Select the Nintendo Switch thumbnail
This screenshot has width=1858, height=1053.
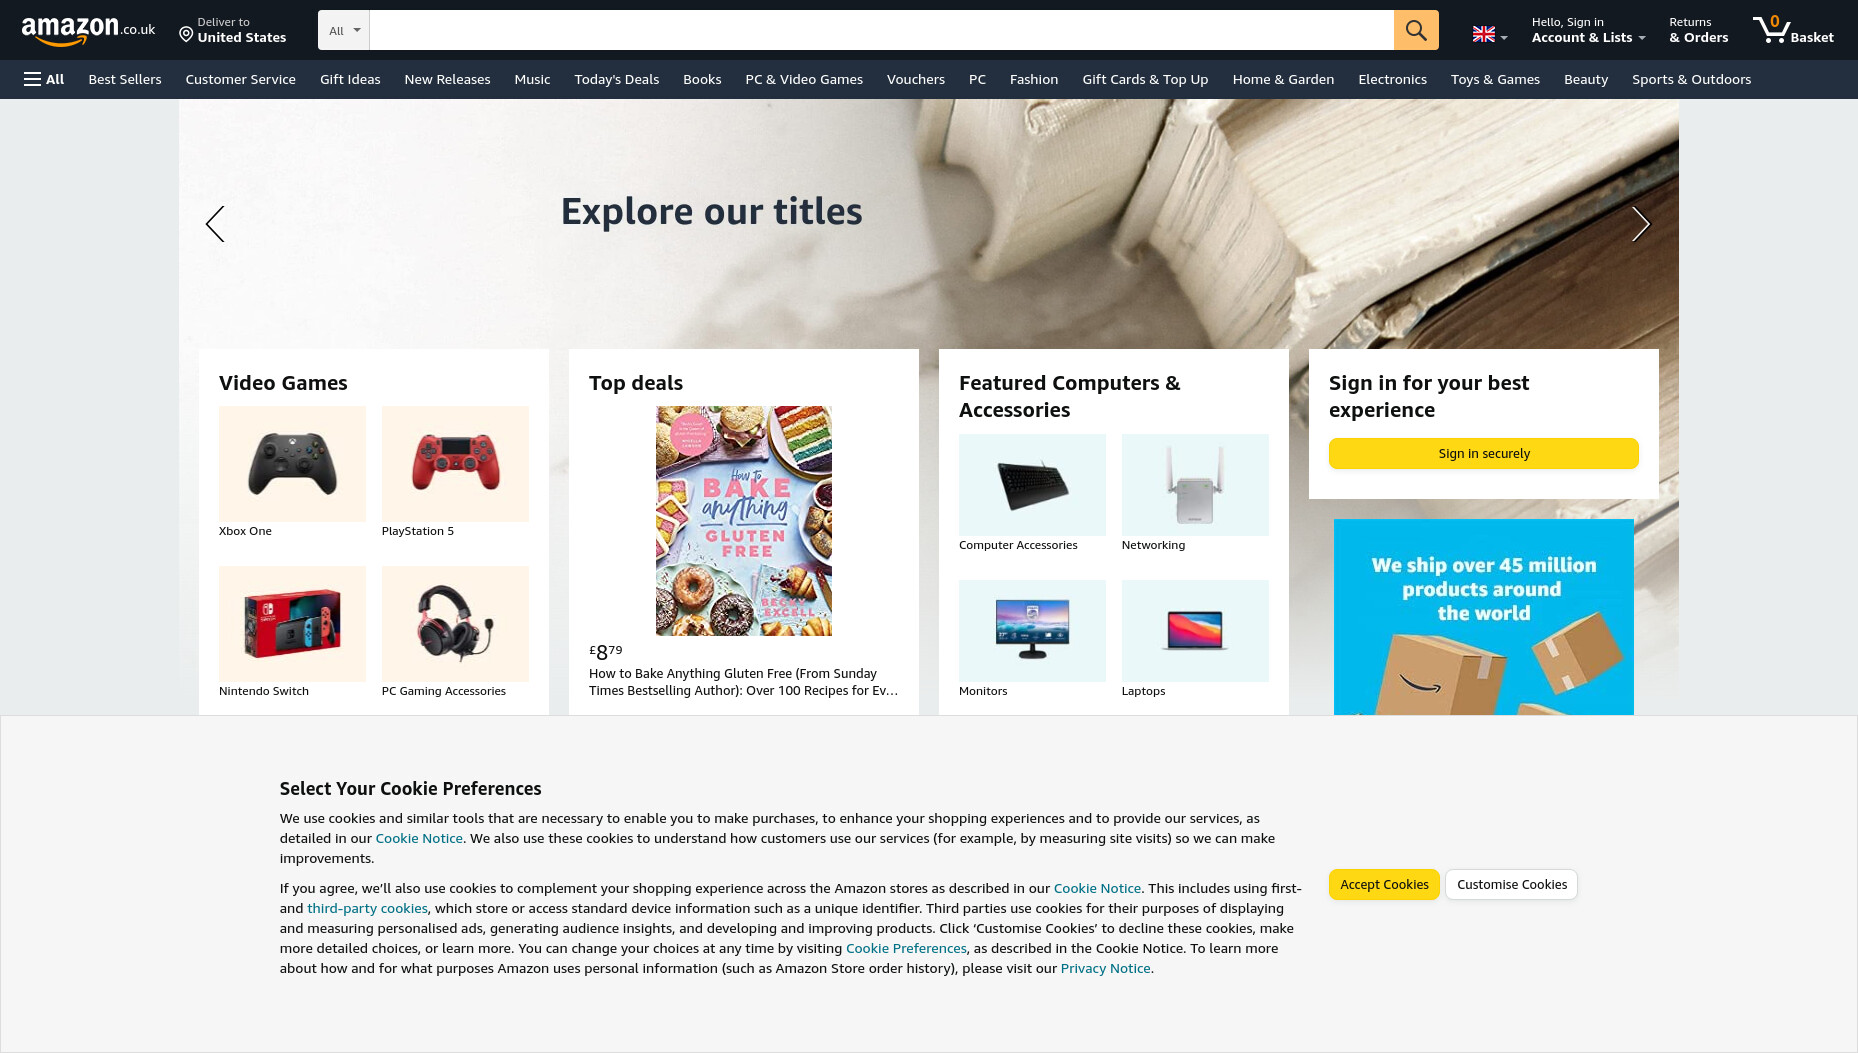[x=292, y=624]
